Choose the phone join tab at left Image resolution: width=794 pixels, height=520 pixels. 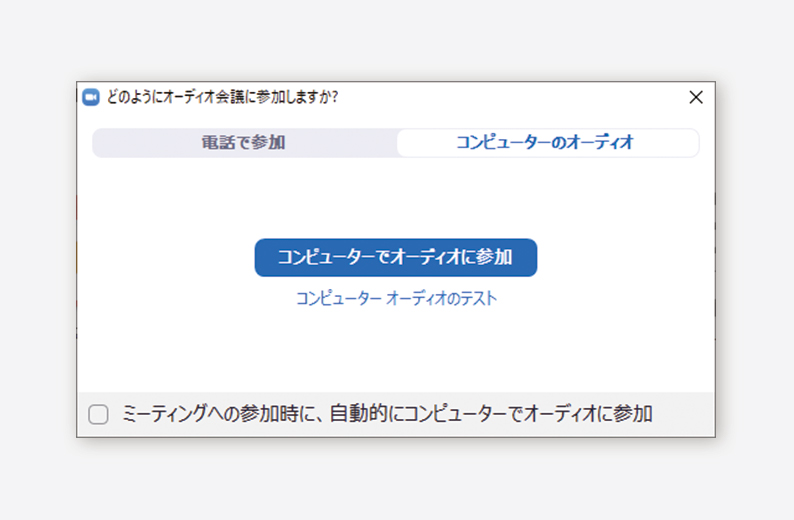[244, 143]
